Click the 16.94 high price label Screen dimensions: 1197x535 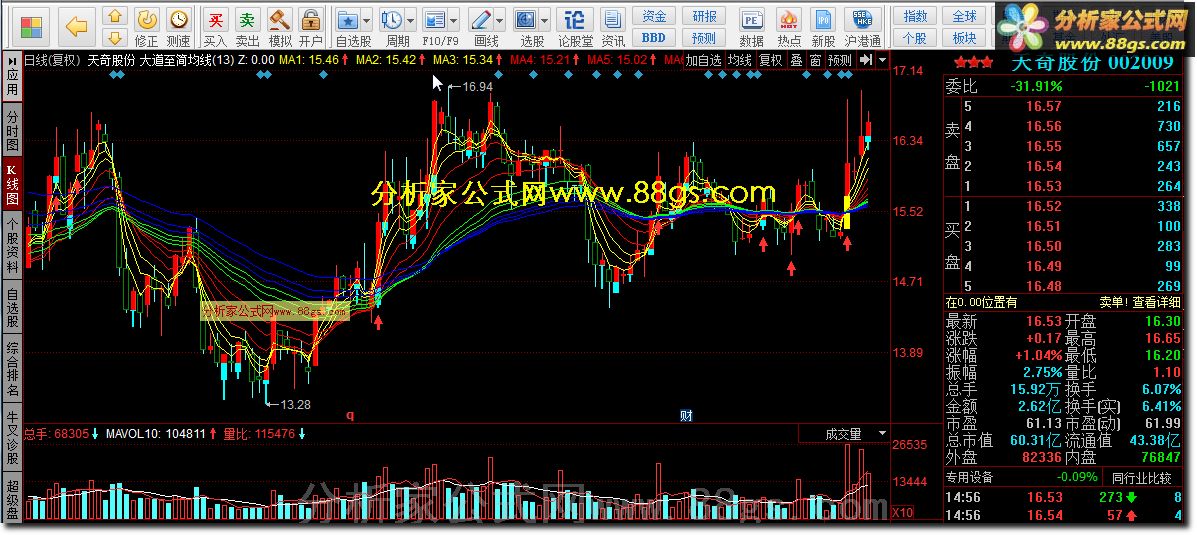[x=478, y=87]
